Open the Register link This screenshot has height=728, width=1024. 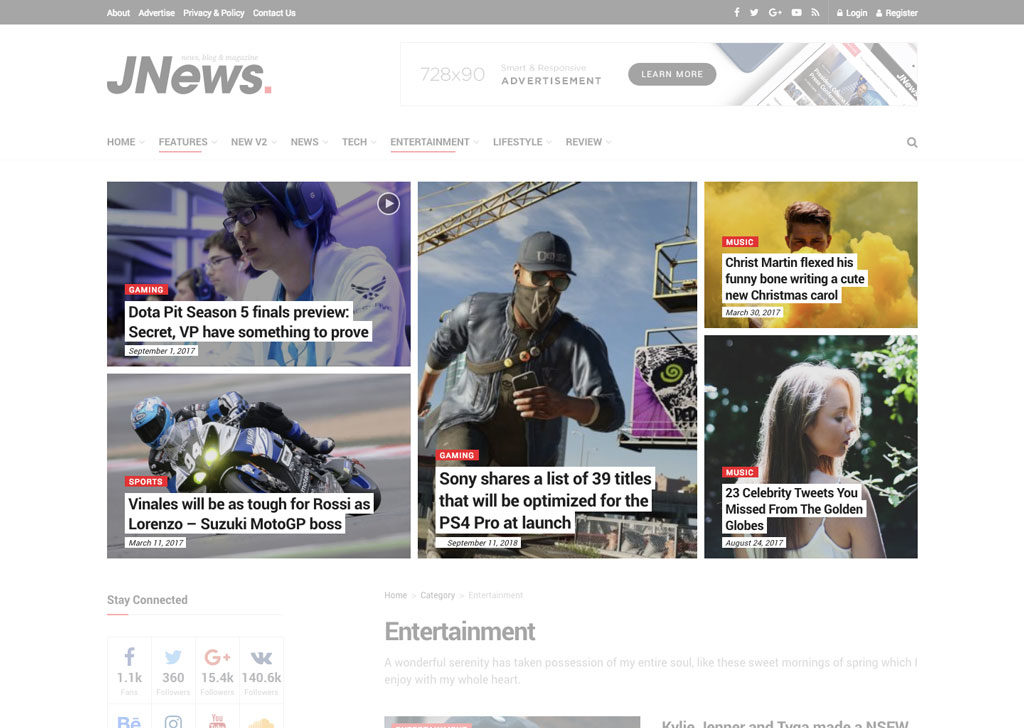pos(897,13)
